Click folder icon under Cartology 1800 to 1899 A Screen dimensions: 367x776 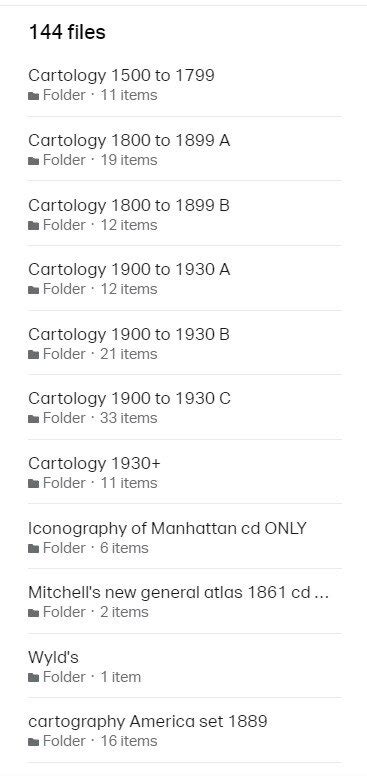click(x=34, y=160)
